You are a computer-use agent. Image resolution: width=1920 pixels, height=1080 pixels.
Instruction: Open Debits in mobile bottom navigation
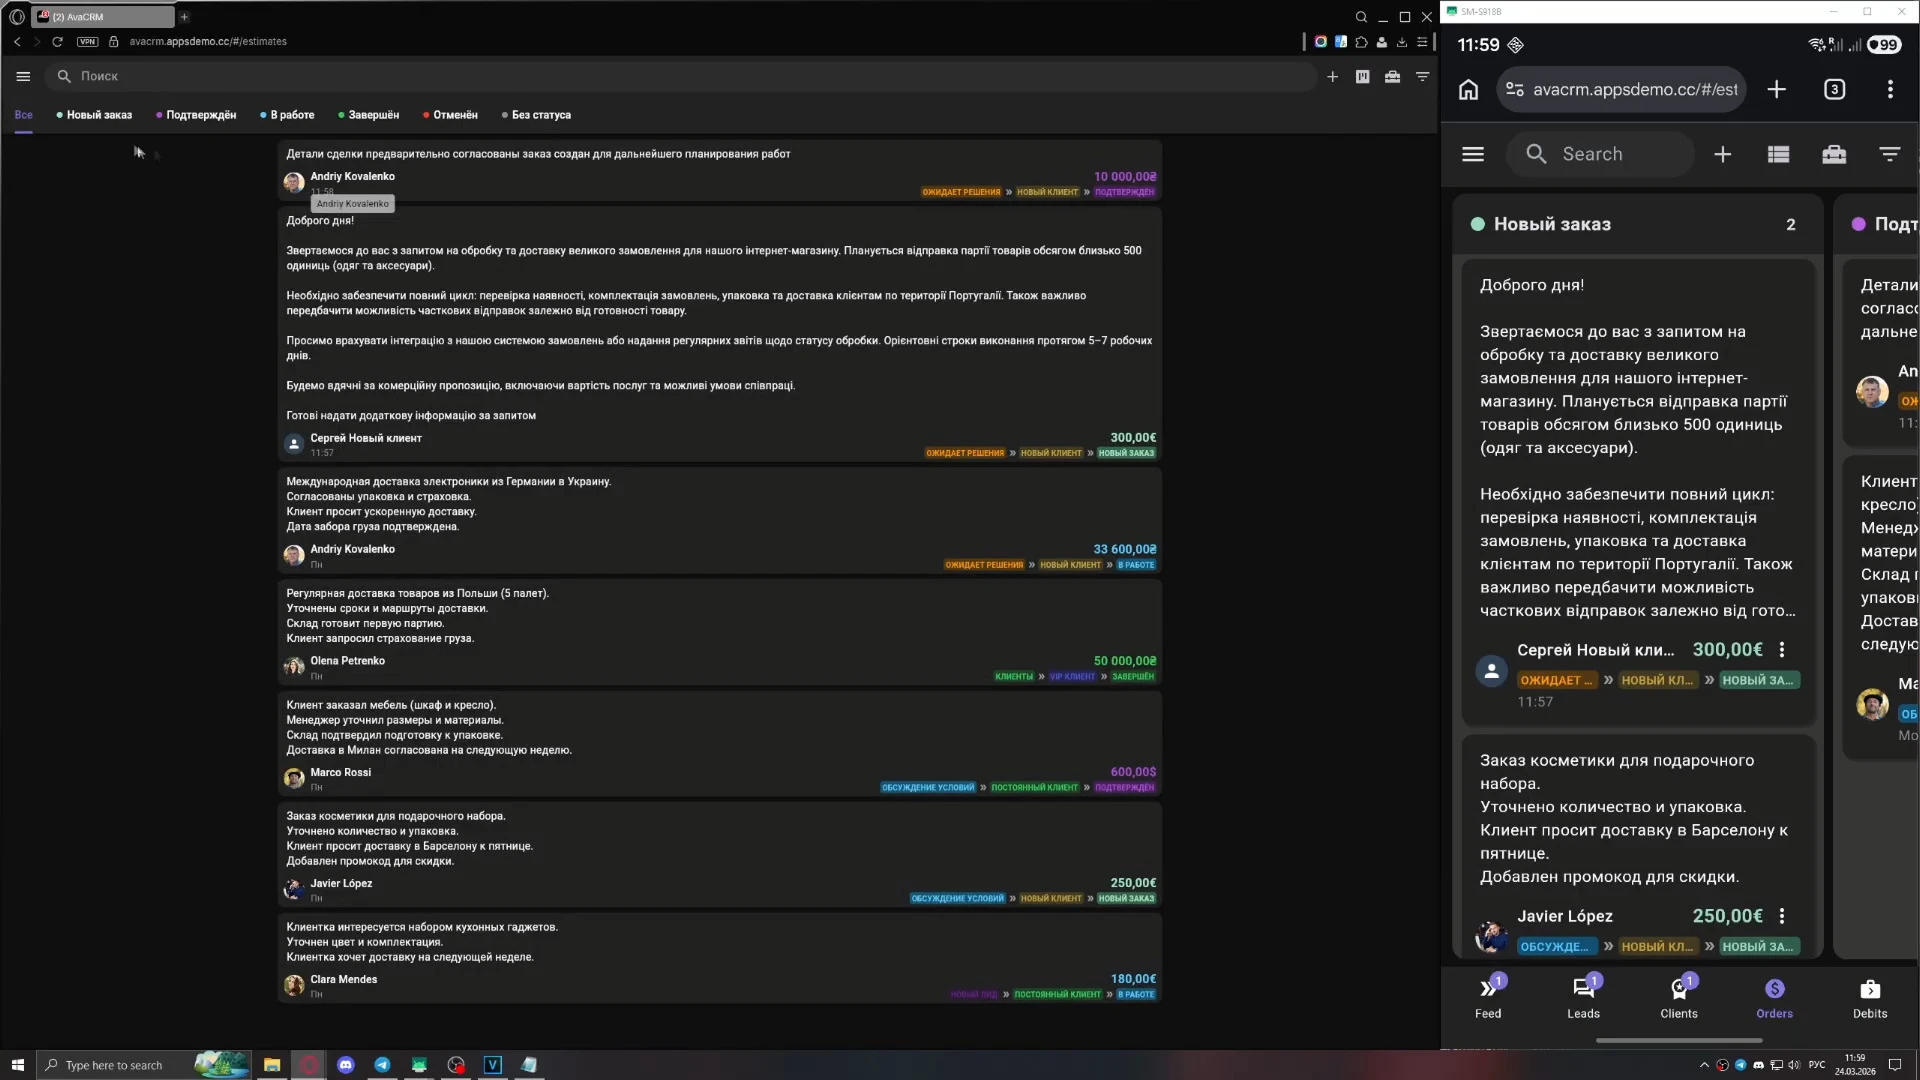[x=1869, y=997]
